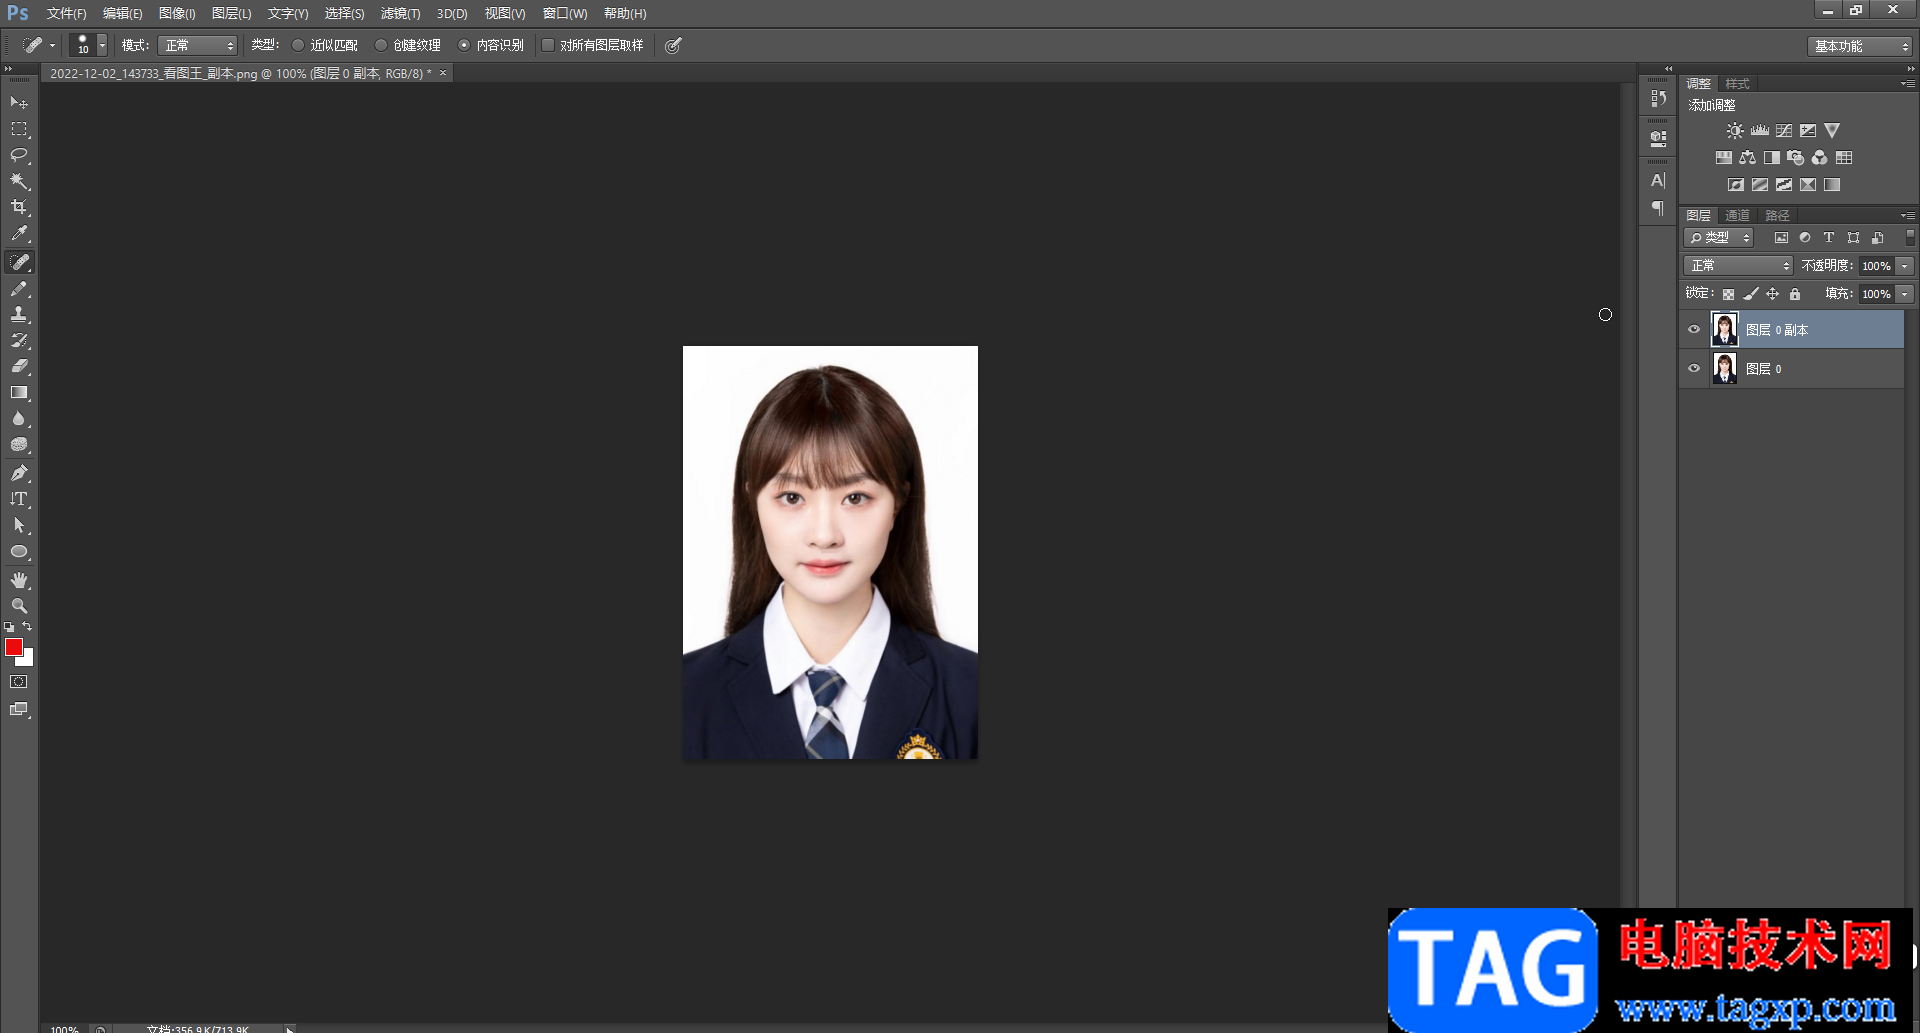Viewport: 1920px width, 1033px height.
Task: Open the 滤镜(T) menu
Action: 400,13
